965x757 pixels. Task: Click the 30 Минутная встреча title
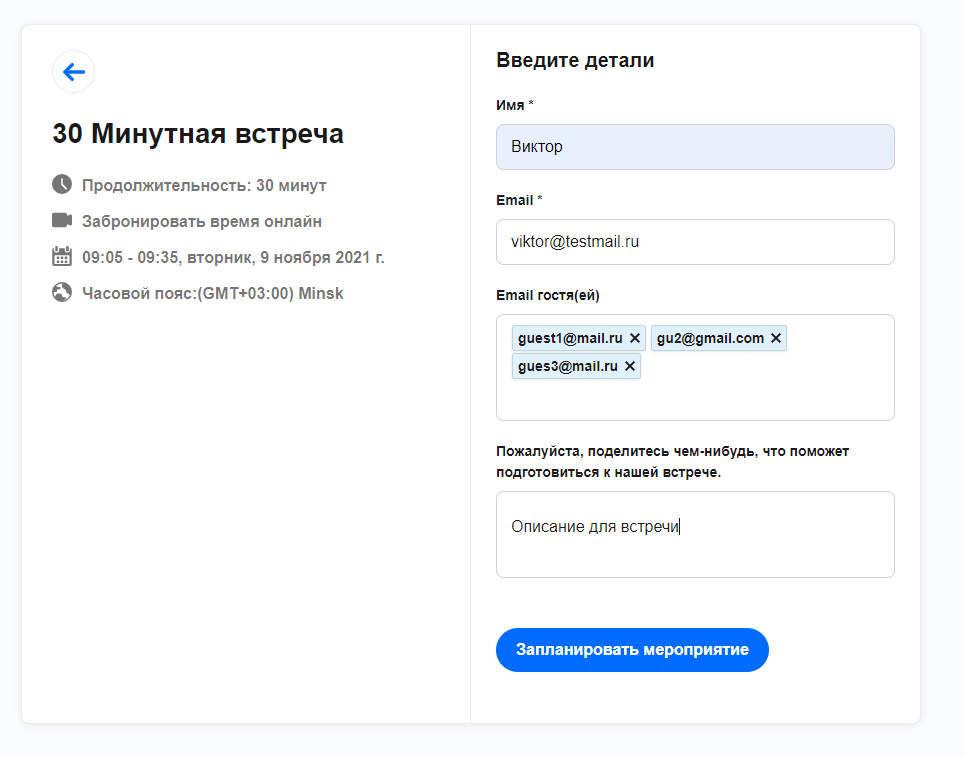click(198, 134)
